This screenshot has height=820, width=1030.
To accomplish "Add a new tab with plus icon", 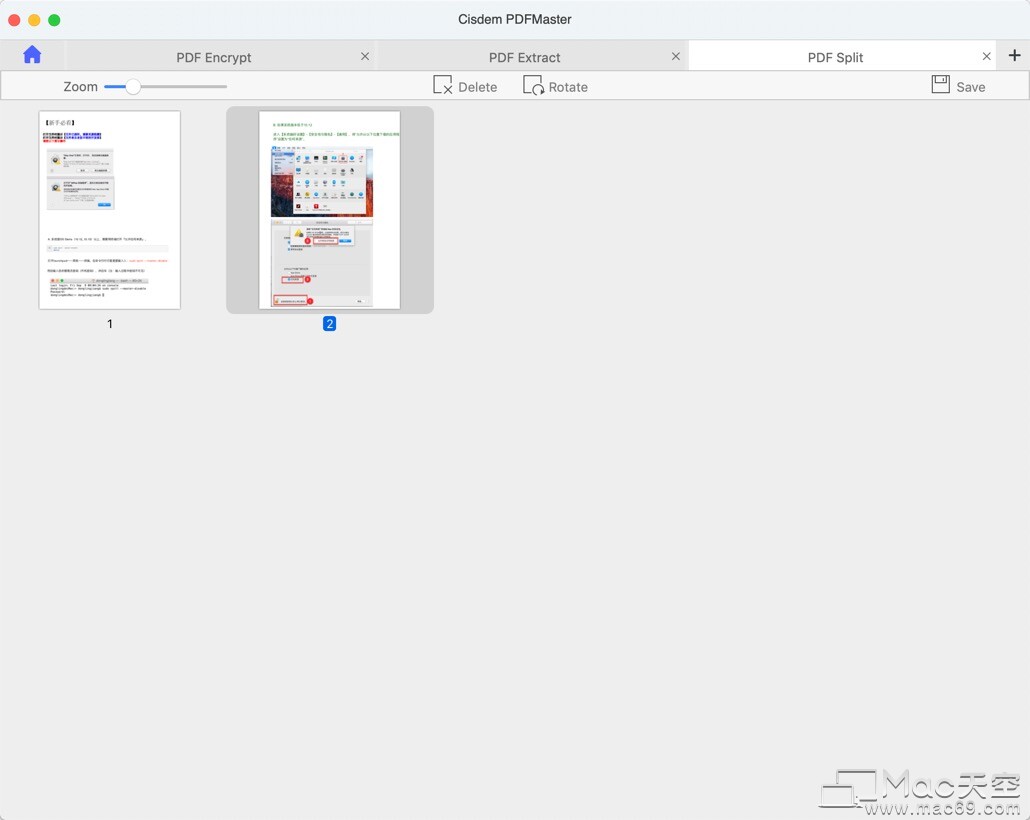I will click(1014, 55).
